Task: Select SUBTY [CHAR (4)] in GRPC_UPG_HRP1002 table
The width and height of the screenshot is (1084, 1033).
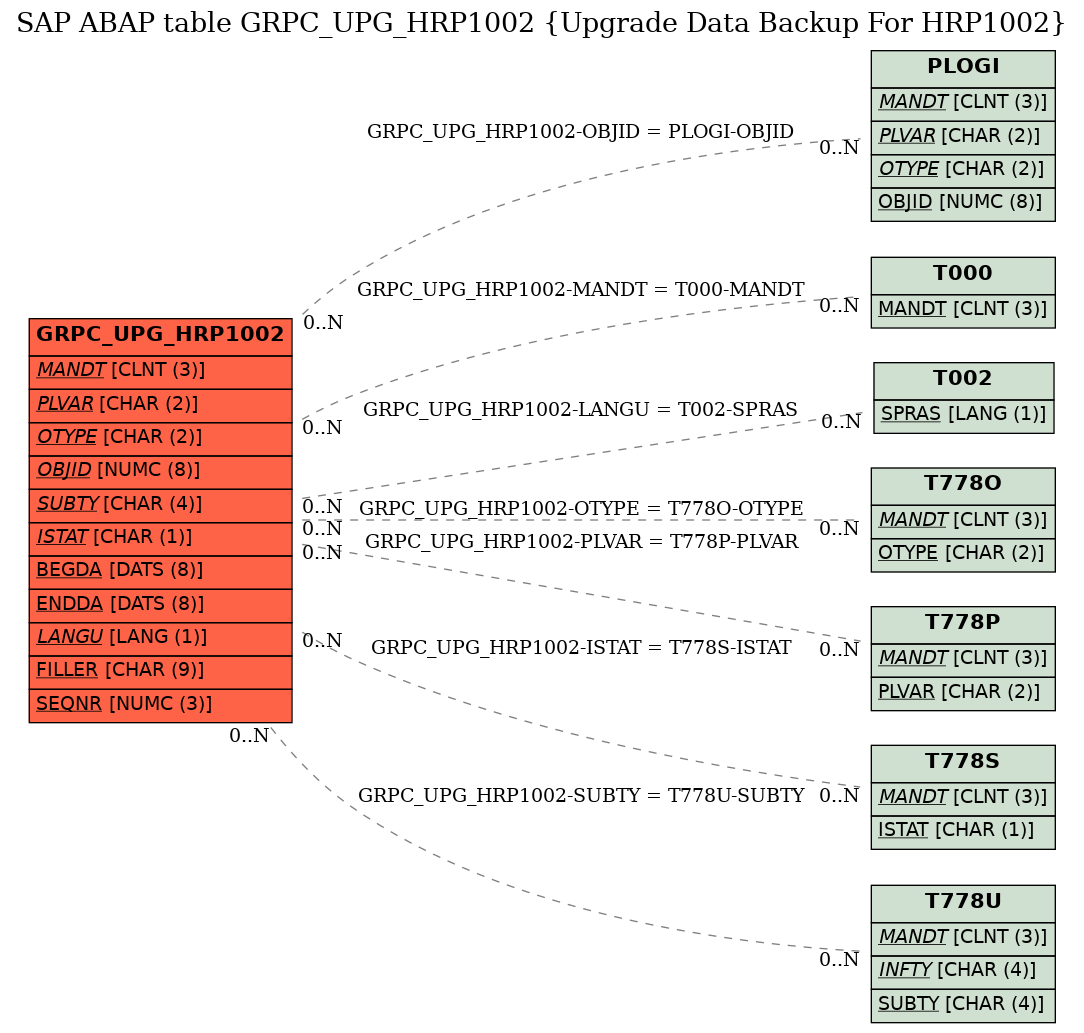Action: click(x=160, y=505)
